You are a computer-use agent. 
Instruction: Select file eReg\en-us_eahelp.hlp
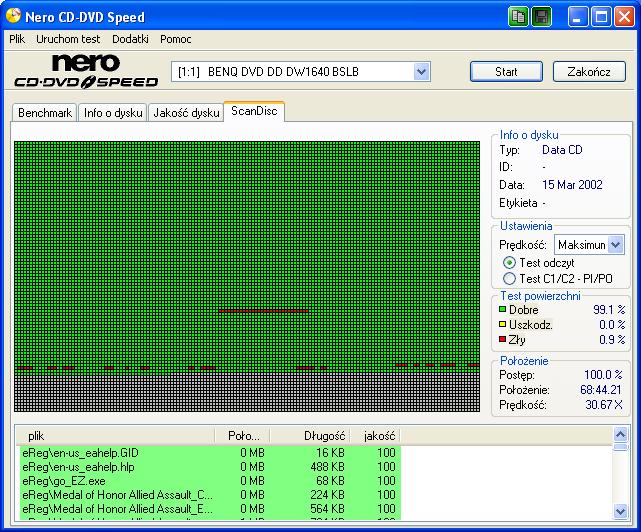[210, 467]
